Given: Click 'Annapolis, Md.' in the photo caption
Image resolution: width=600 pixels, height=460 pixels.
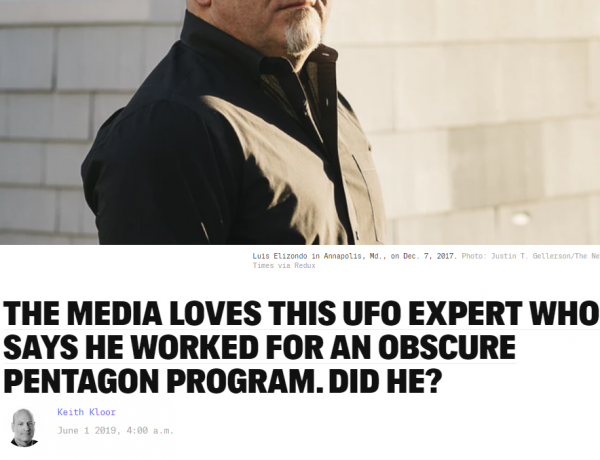Looking at the screenshot, I should tap(355, 256).
